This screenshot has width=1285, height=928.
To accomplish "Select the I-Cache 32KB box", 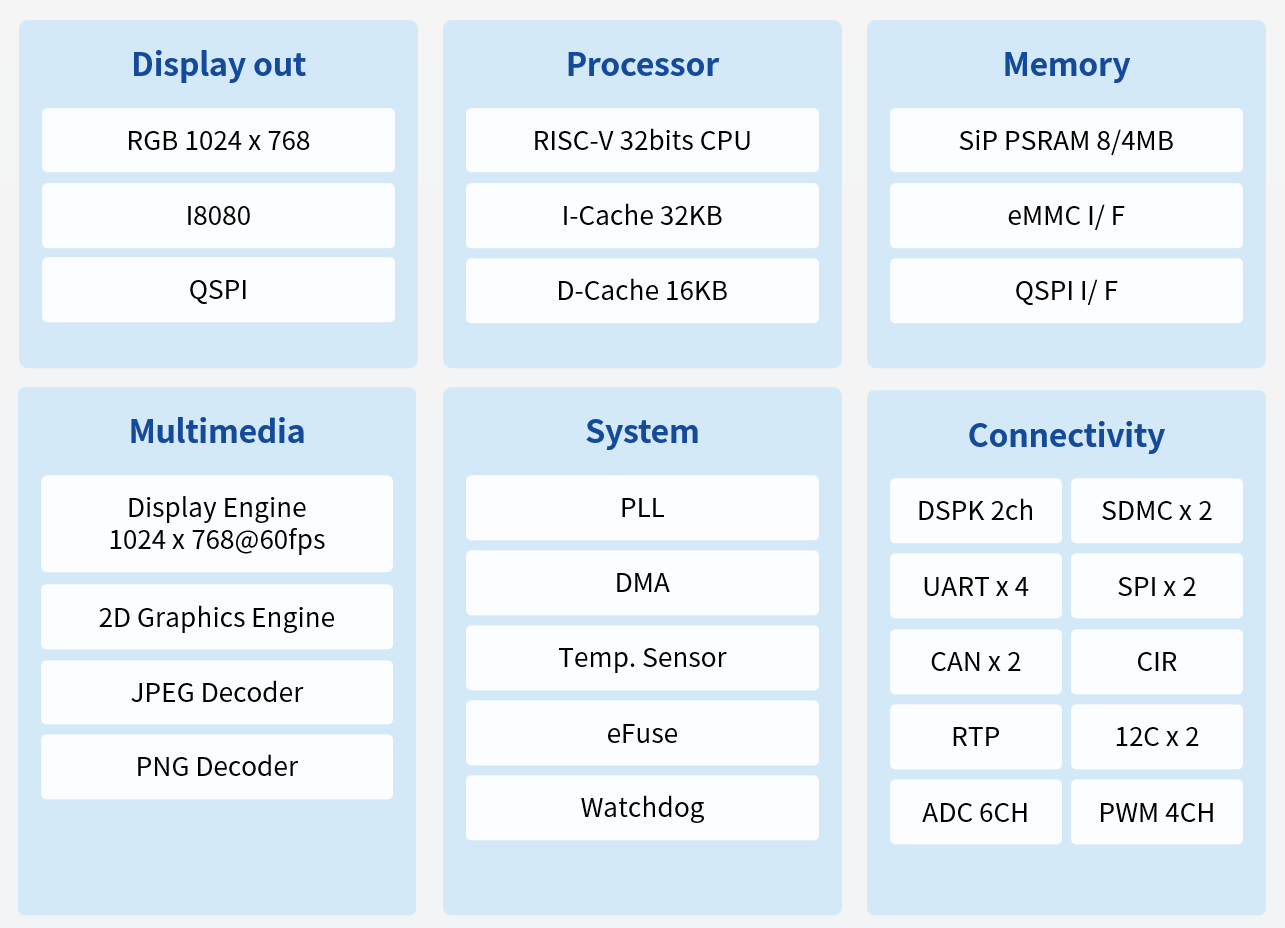I will (x=642, y=215).
